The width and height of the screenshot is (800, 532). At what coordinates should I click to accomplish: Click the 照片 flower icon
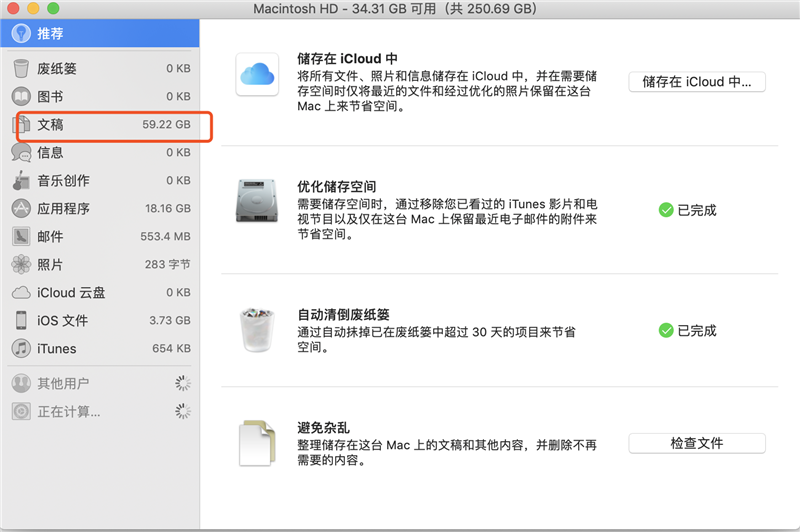pos(21,264)
